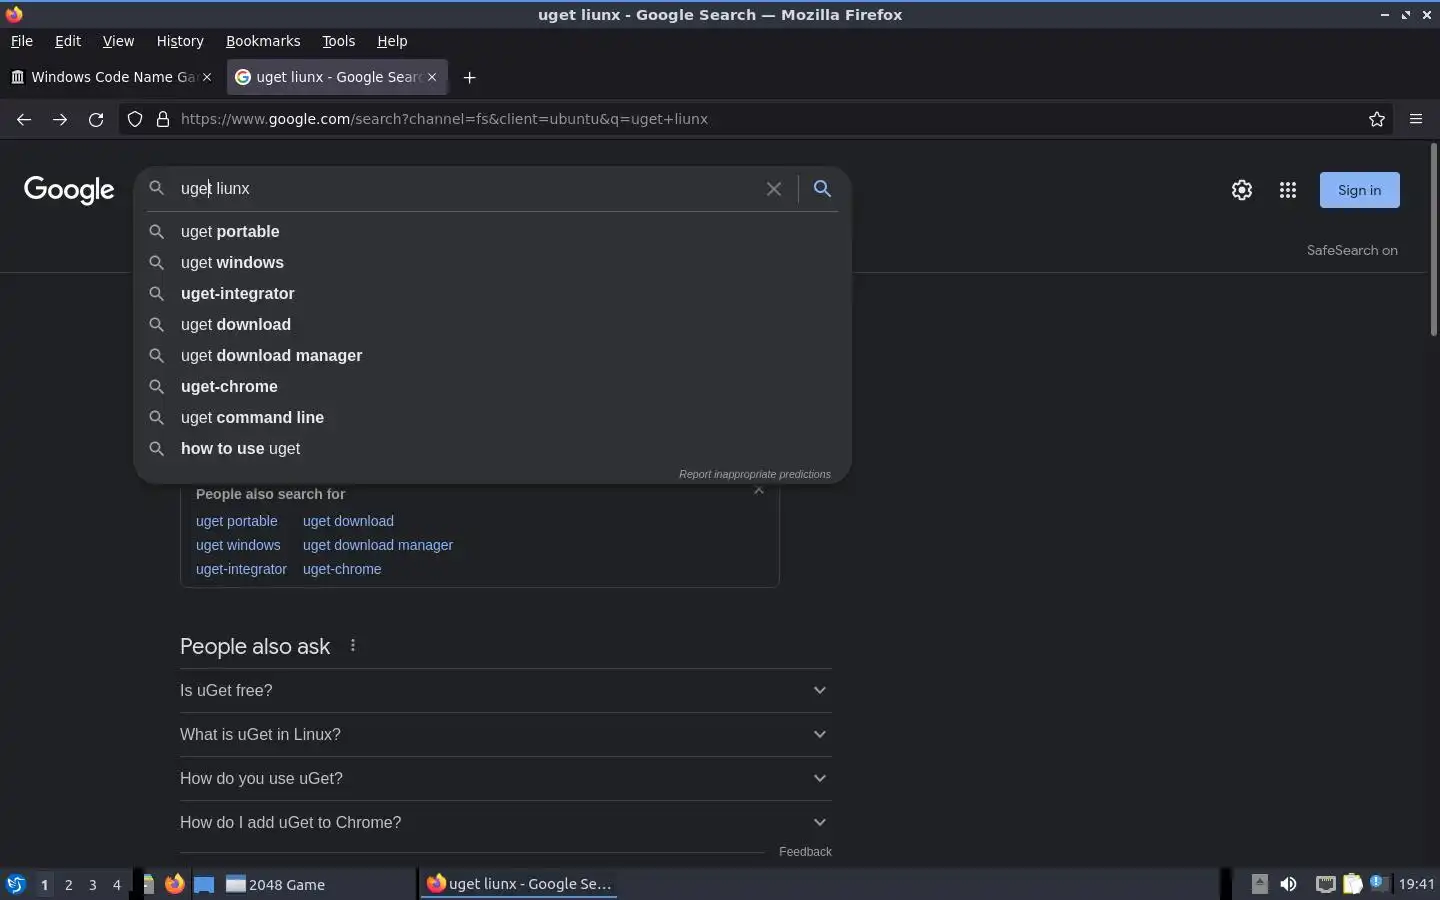Image resolution: width=1440 pixels, height=900 pixels.
Task: Switch to workspace 4 in taskbar
Action: (x=117, y=884)
